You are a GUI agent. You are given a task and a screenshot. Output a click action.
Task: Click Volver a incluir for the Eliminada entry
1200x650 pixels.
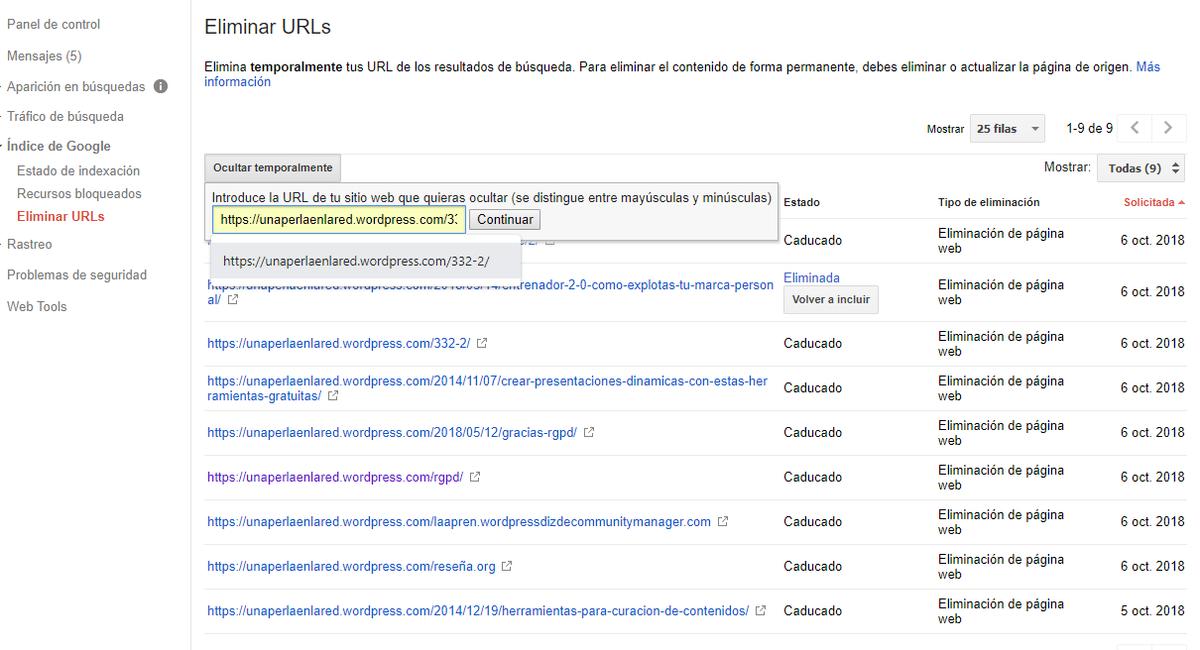830,299
